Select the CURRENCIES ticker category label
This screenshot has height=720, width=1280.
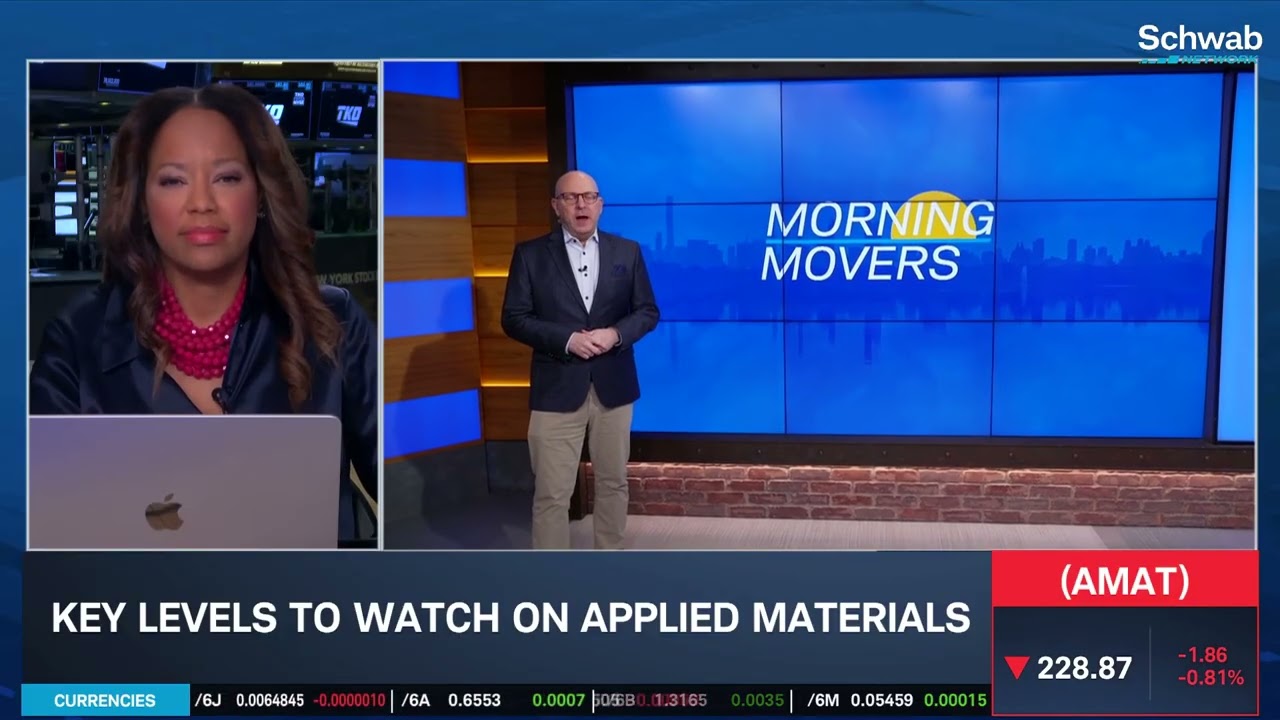pyautogui.click(x=105, y=700)
